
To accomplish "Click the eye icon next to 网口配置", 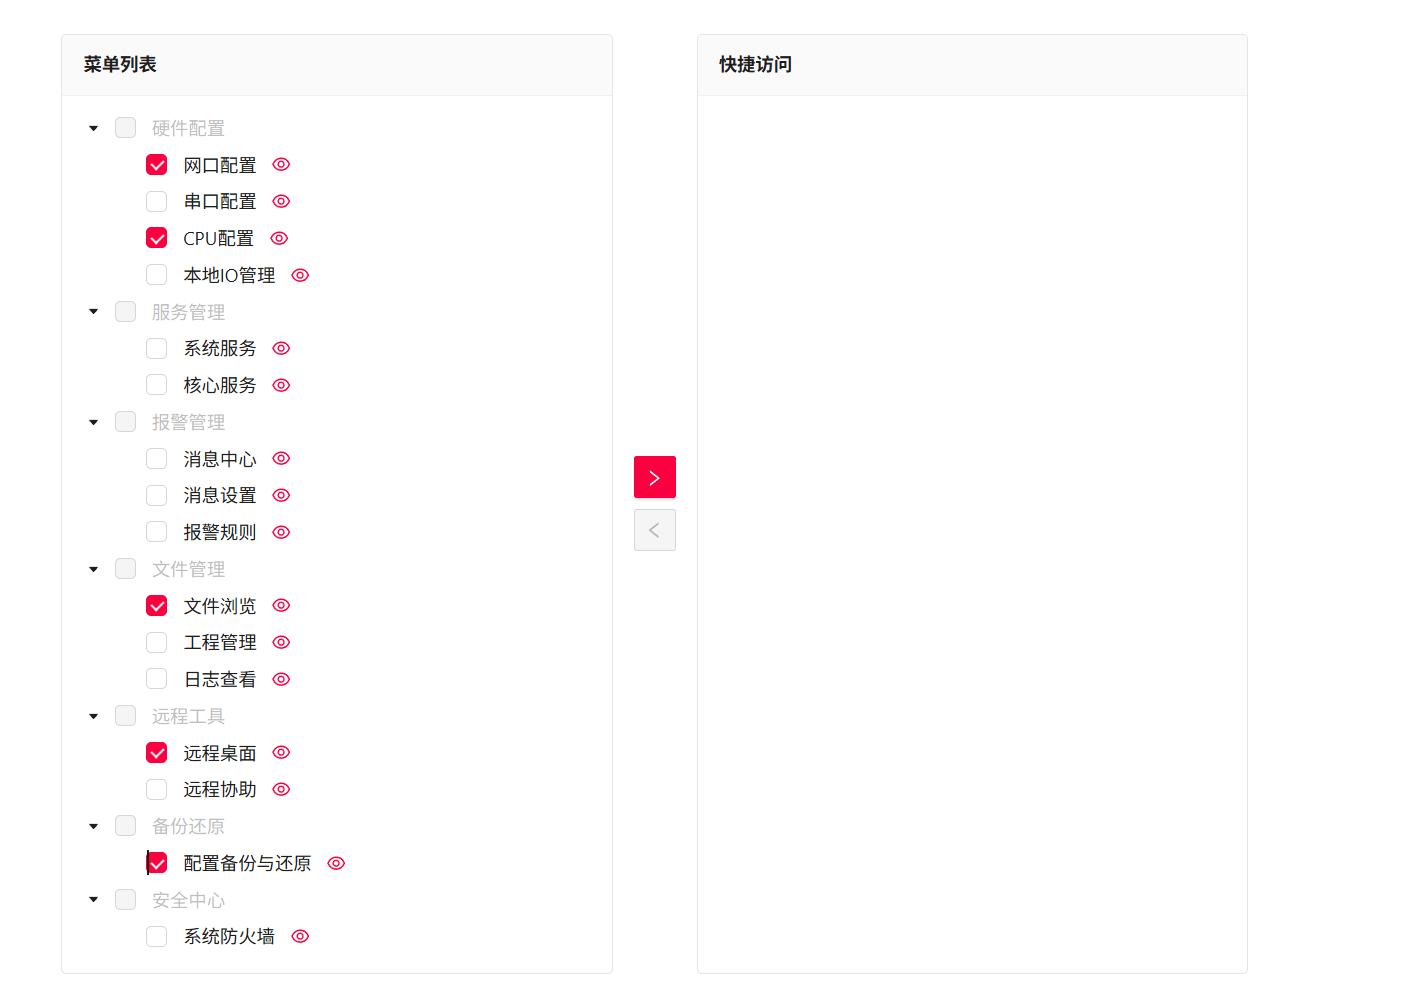I will click(x=281, y=164).
